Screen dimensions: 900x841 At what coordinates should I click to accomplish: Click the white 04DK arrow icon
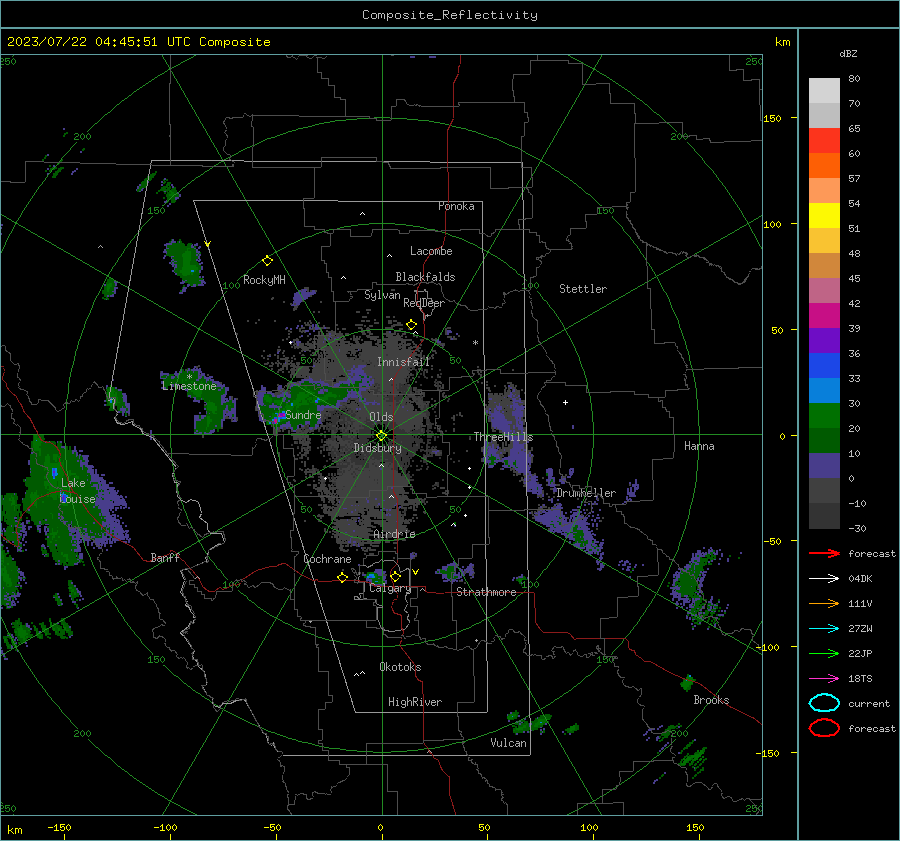coord(824,578)
